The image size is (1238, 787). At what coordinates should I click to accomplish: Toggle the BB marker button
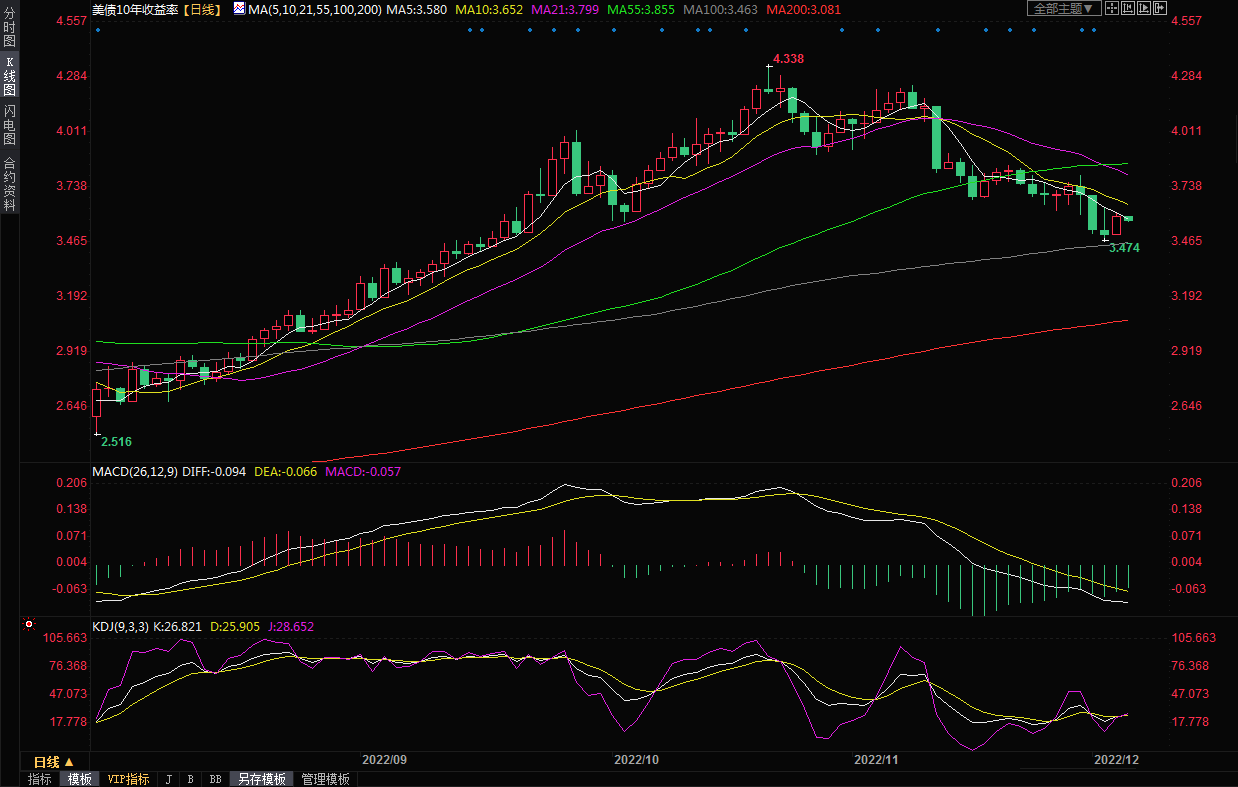(215, 779)
